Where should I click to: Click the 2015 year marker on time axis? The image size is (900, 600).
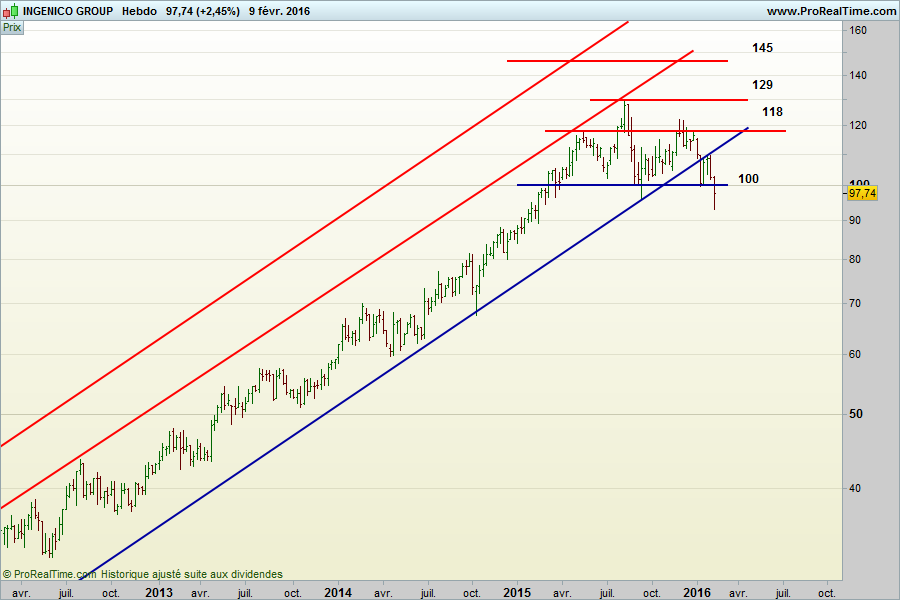coord(517,592)
